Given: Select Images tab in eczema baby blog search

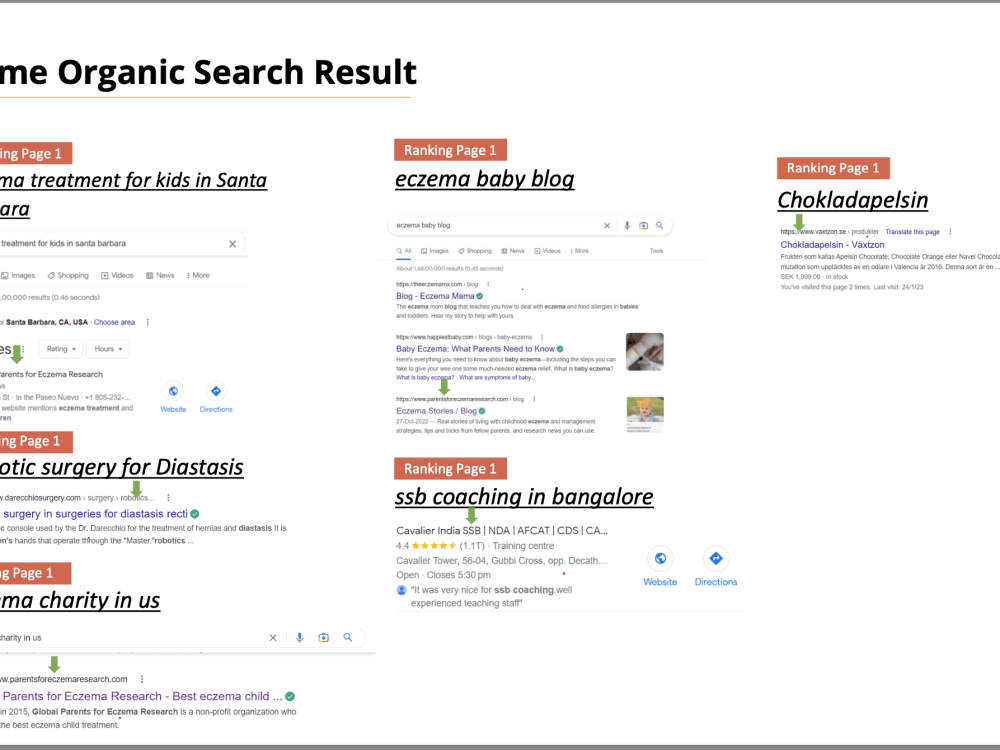Looking at the screenshot, I should (435, 251).
